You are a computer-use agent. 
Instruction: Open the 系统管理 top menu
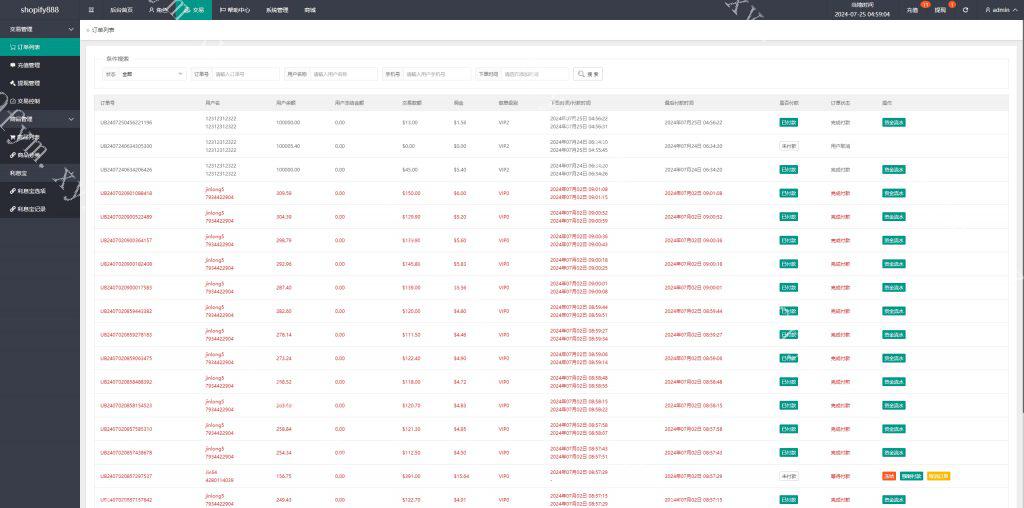[x=277, y=10]
